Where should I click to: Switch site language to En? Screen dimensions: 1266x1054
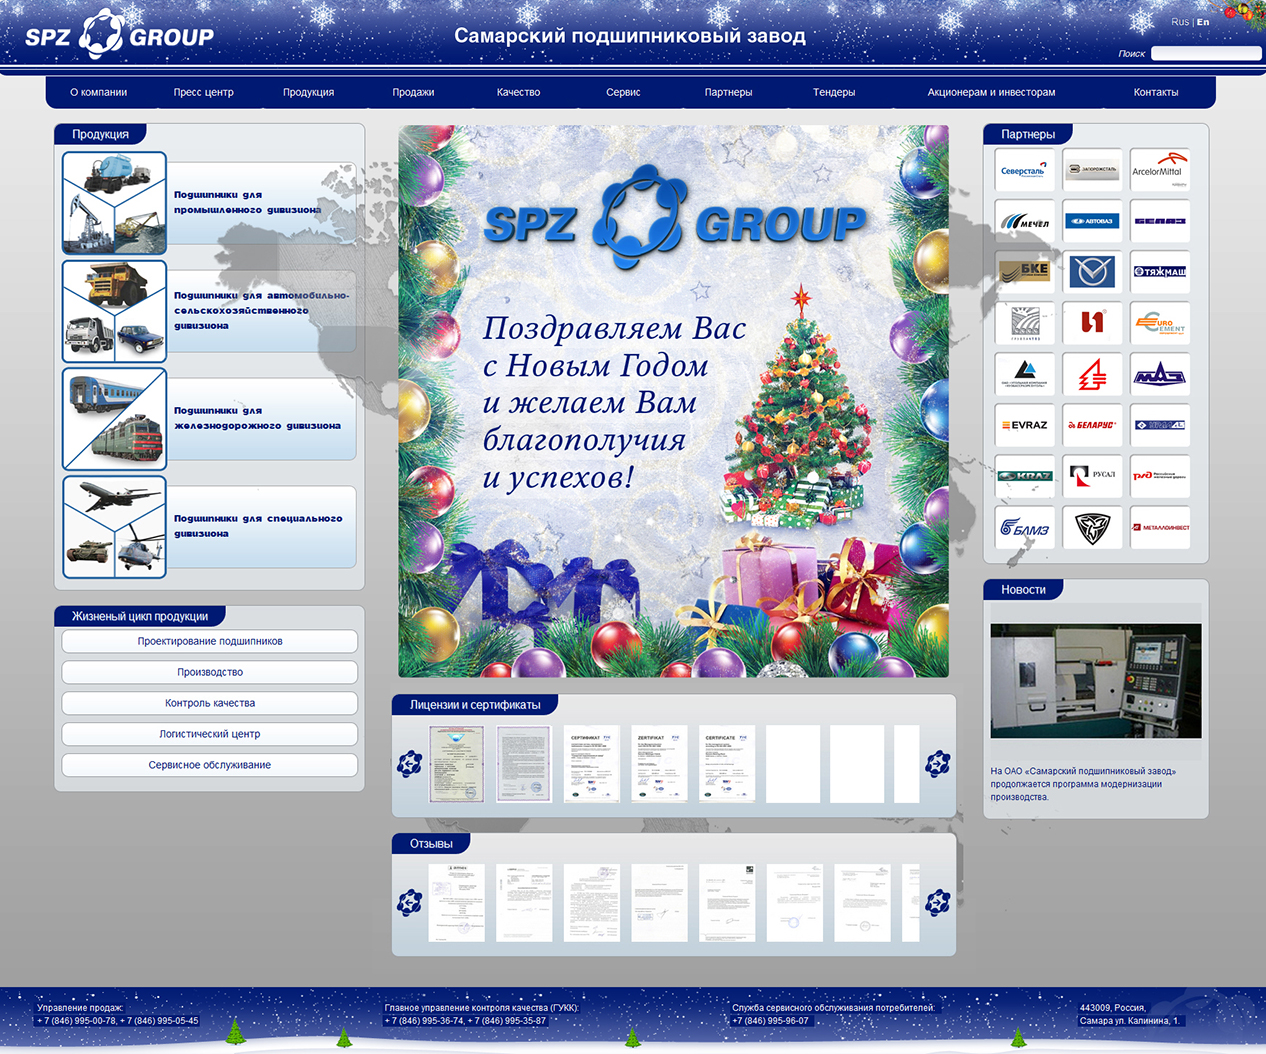click(1203, 22)
